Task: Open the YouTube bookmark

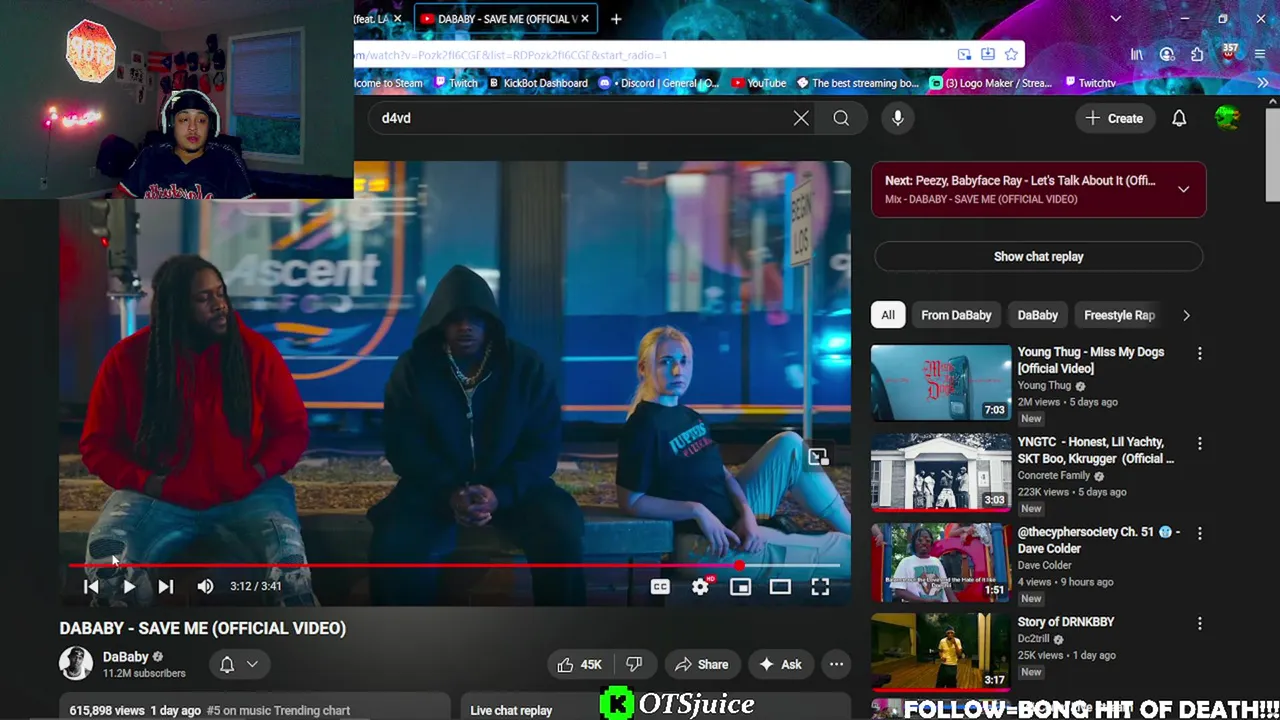Action: tap(759, 83)
